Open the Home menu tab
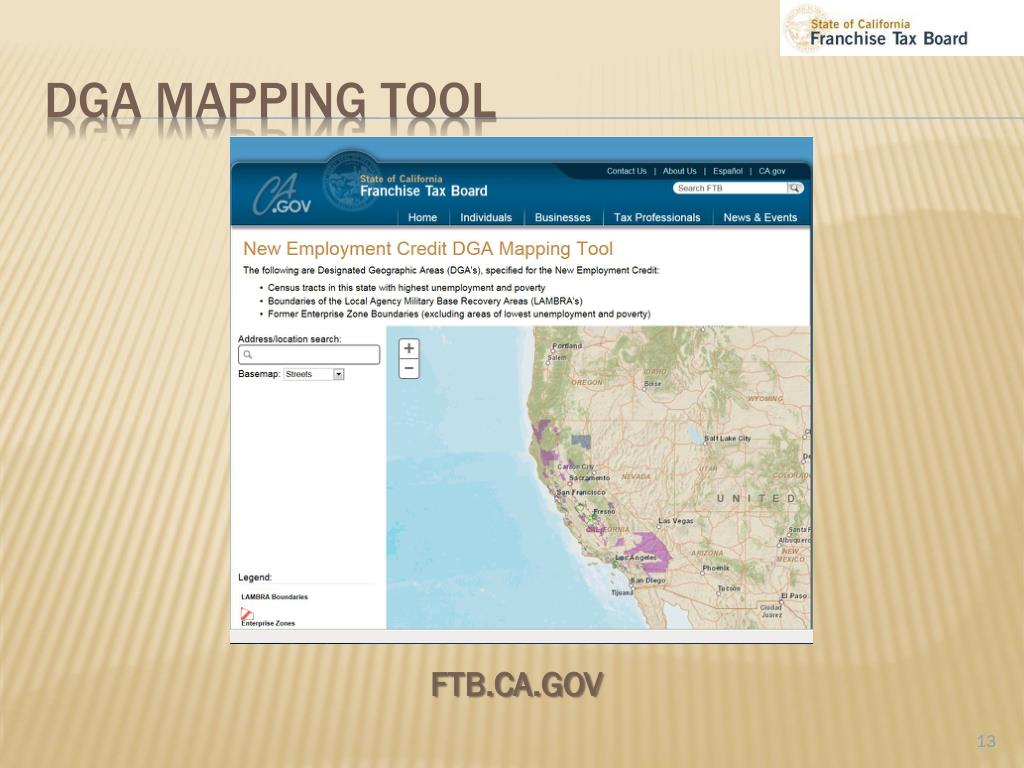Screen dimensions: 1024x768 point(423,217)
